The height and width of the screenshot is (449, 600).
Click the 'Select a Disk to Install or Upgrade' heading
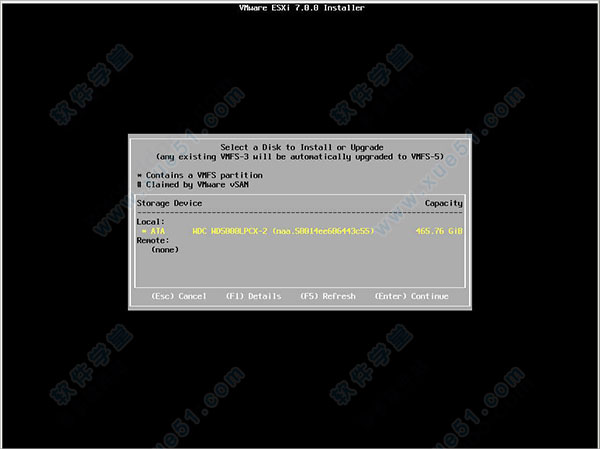point(302,147)
